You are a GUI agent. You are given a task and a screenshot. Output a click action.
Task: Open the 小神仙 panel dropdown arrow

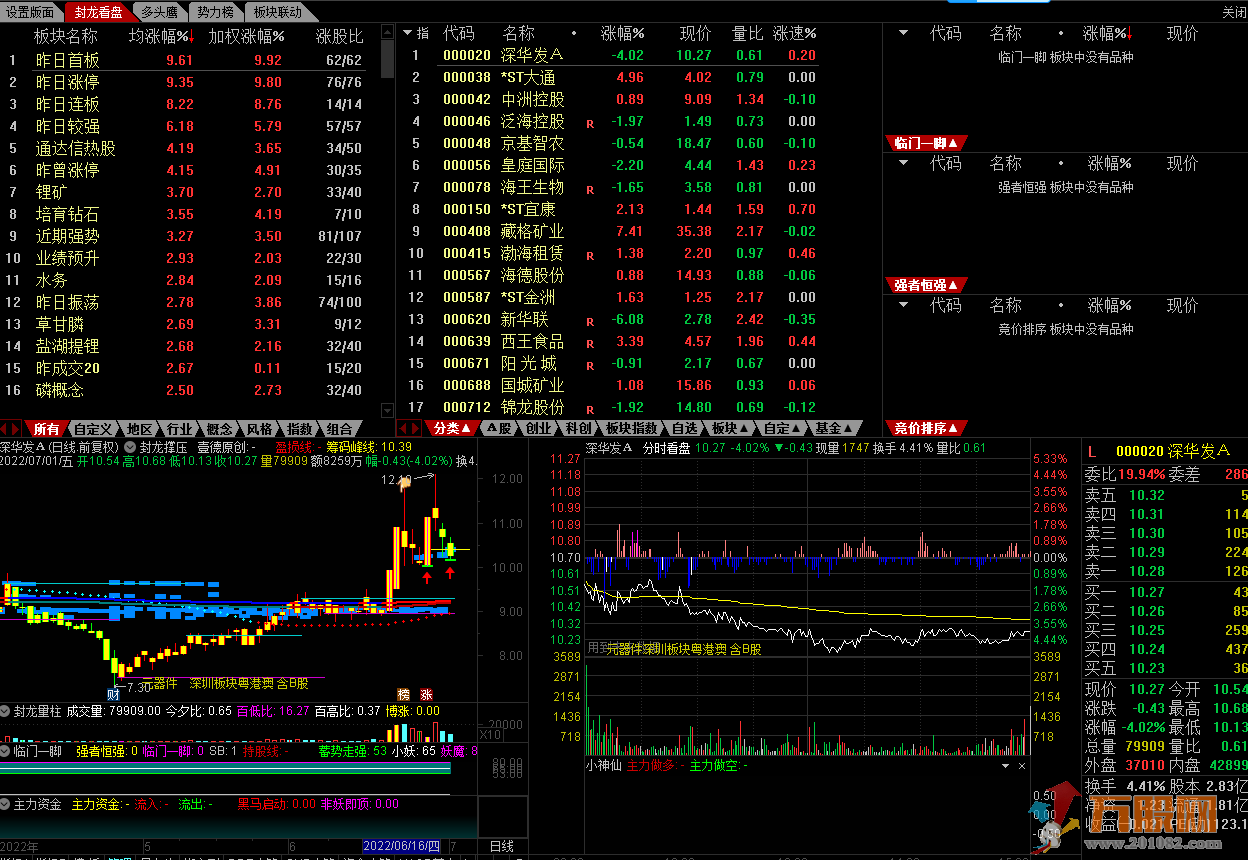point(1007,766)
